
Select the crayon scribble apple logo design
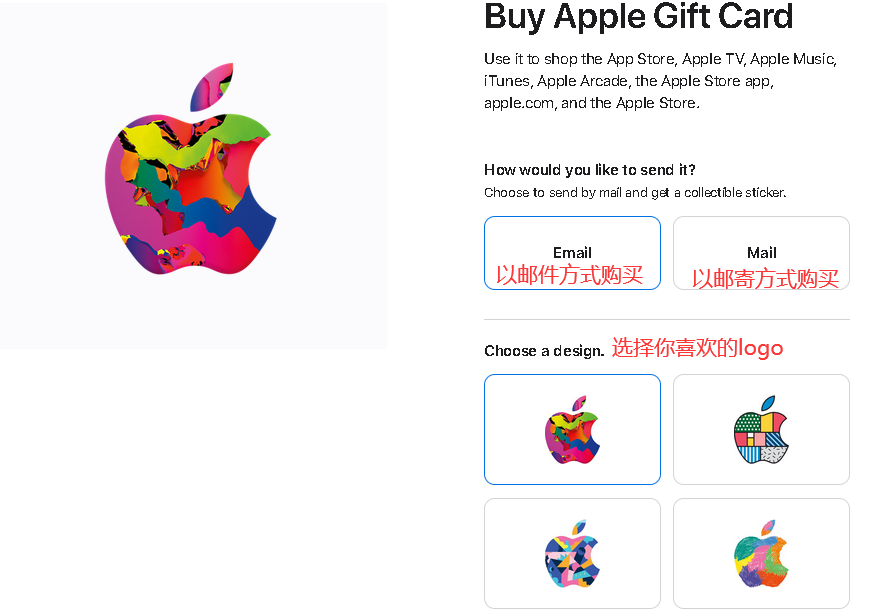point(761,553)
